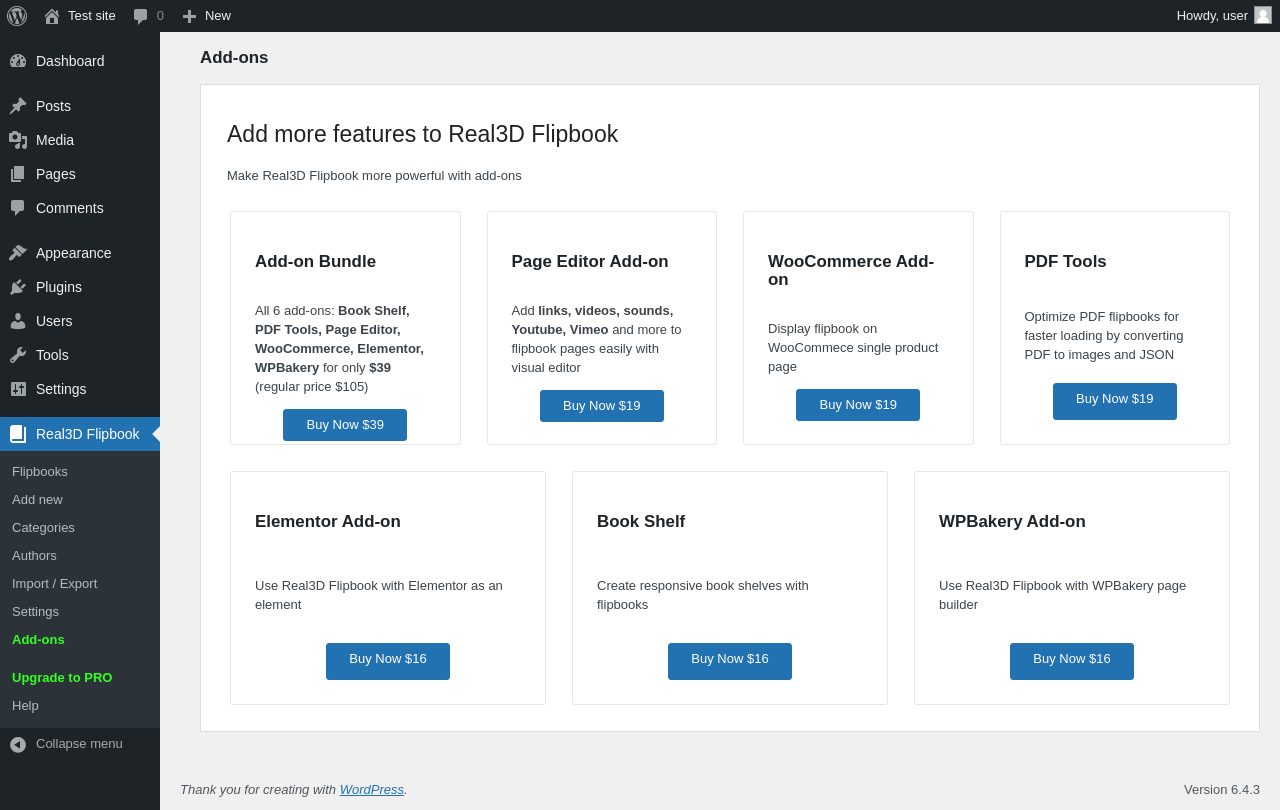Open the Flipbooks submenu item
This screenshot has width=1280, height=810.
click(x=40, y=472)
